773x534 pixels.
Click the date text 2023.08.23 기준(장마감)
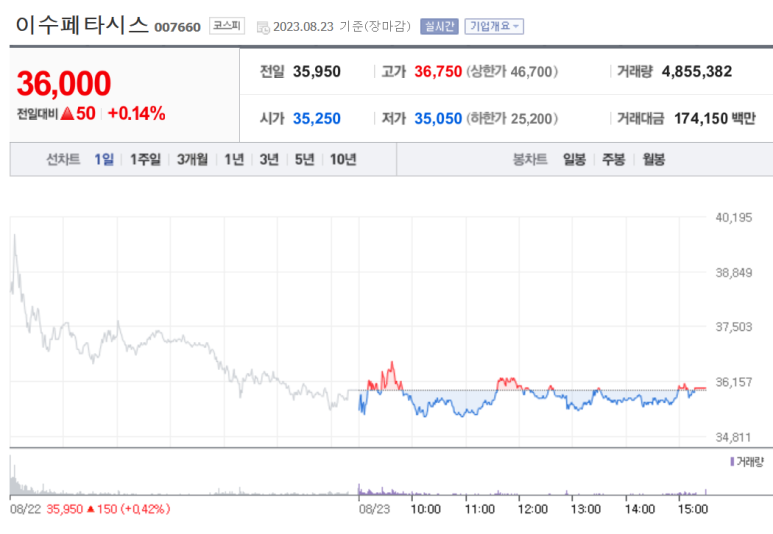342,26
